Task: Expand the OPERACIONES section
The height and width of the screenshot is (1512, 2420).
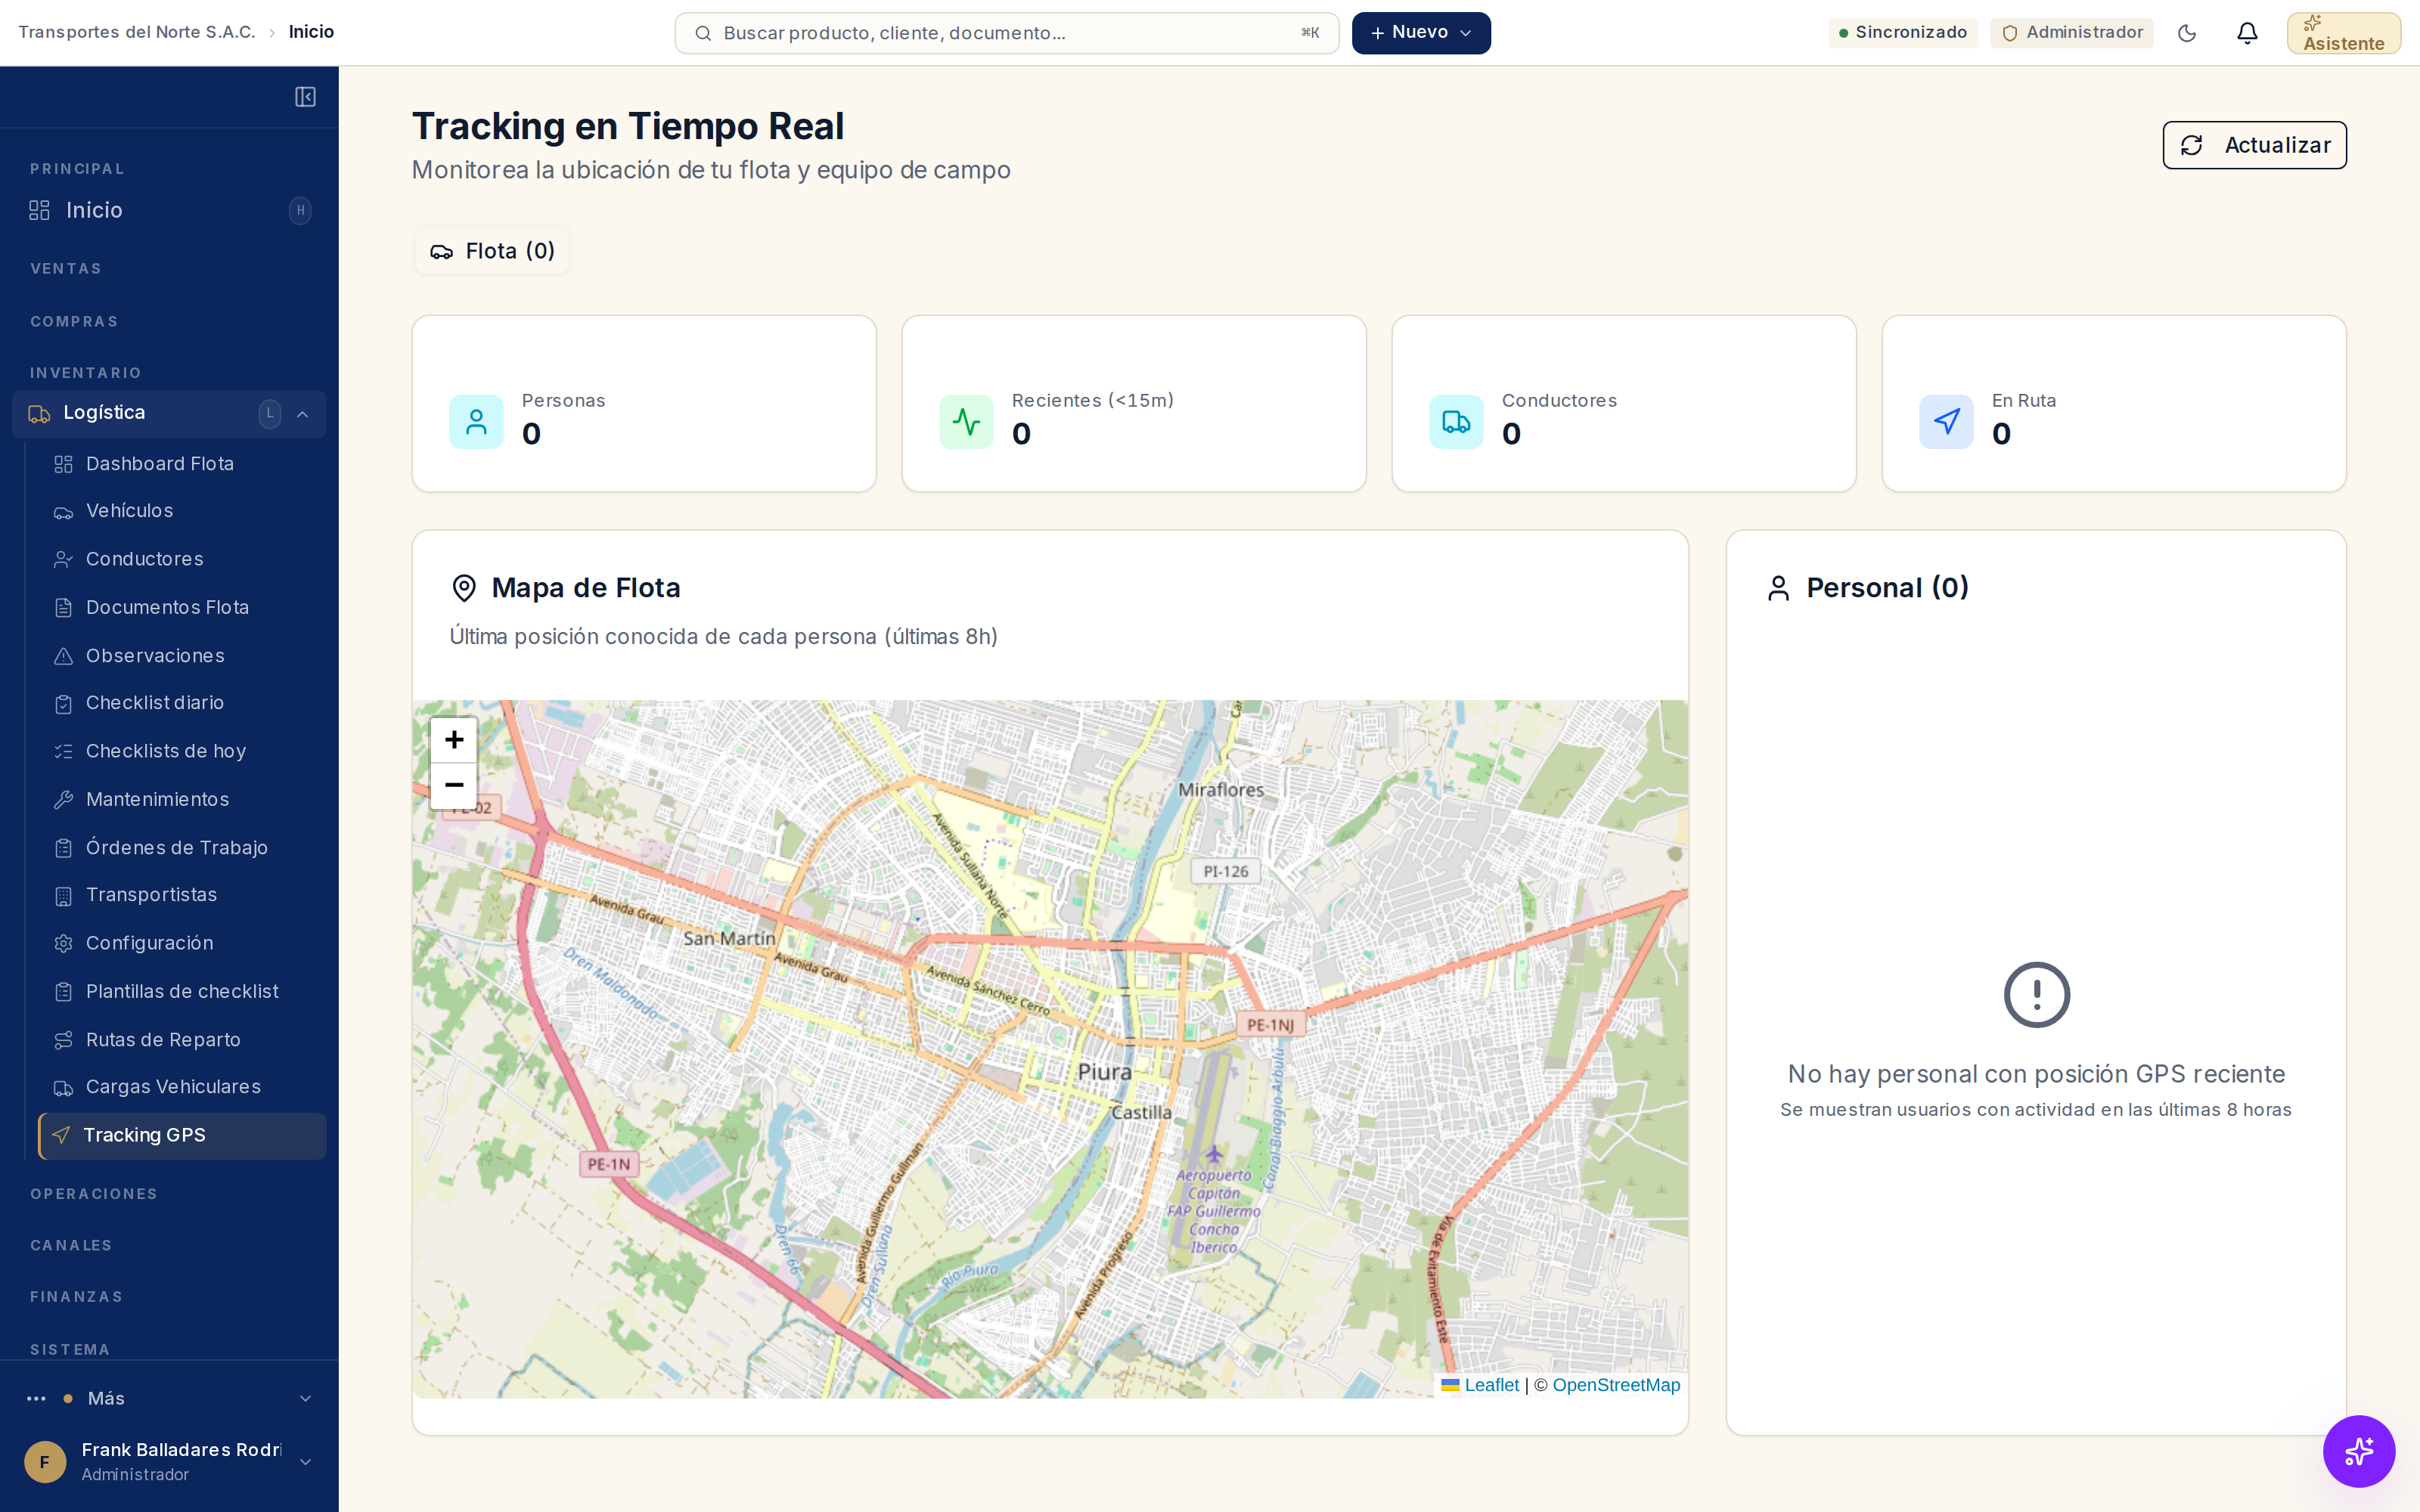Action: click(x=94, y=1194)
